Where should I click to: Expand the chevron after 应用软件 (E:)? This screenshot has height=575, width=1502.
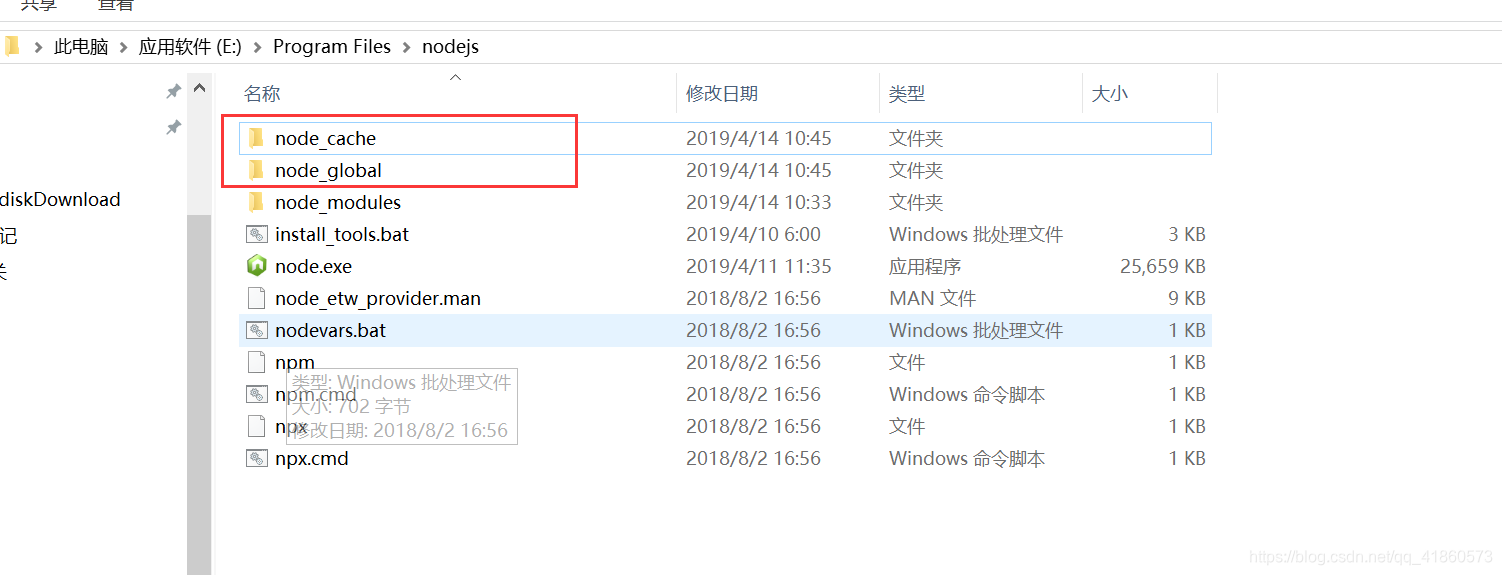coord(258,47)
